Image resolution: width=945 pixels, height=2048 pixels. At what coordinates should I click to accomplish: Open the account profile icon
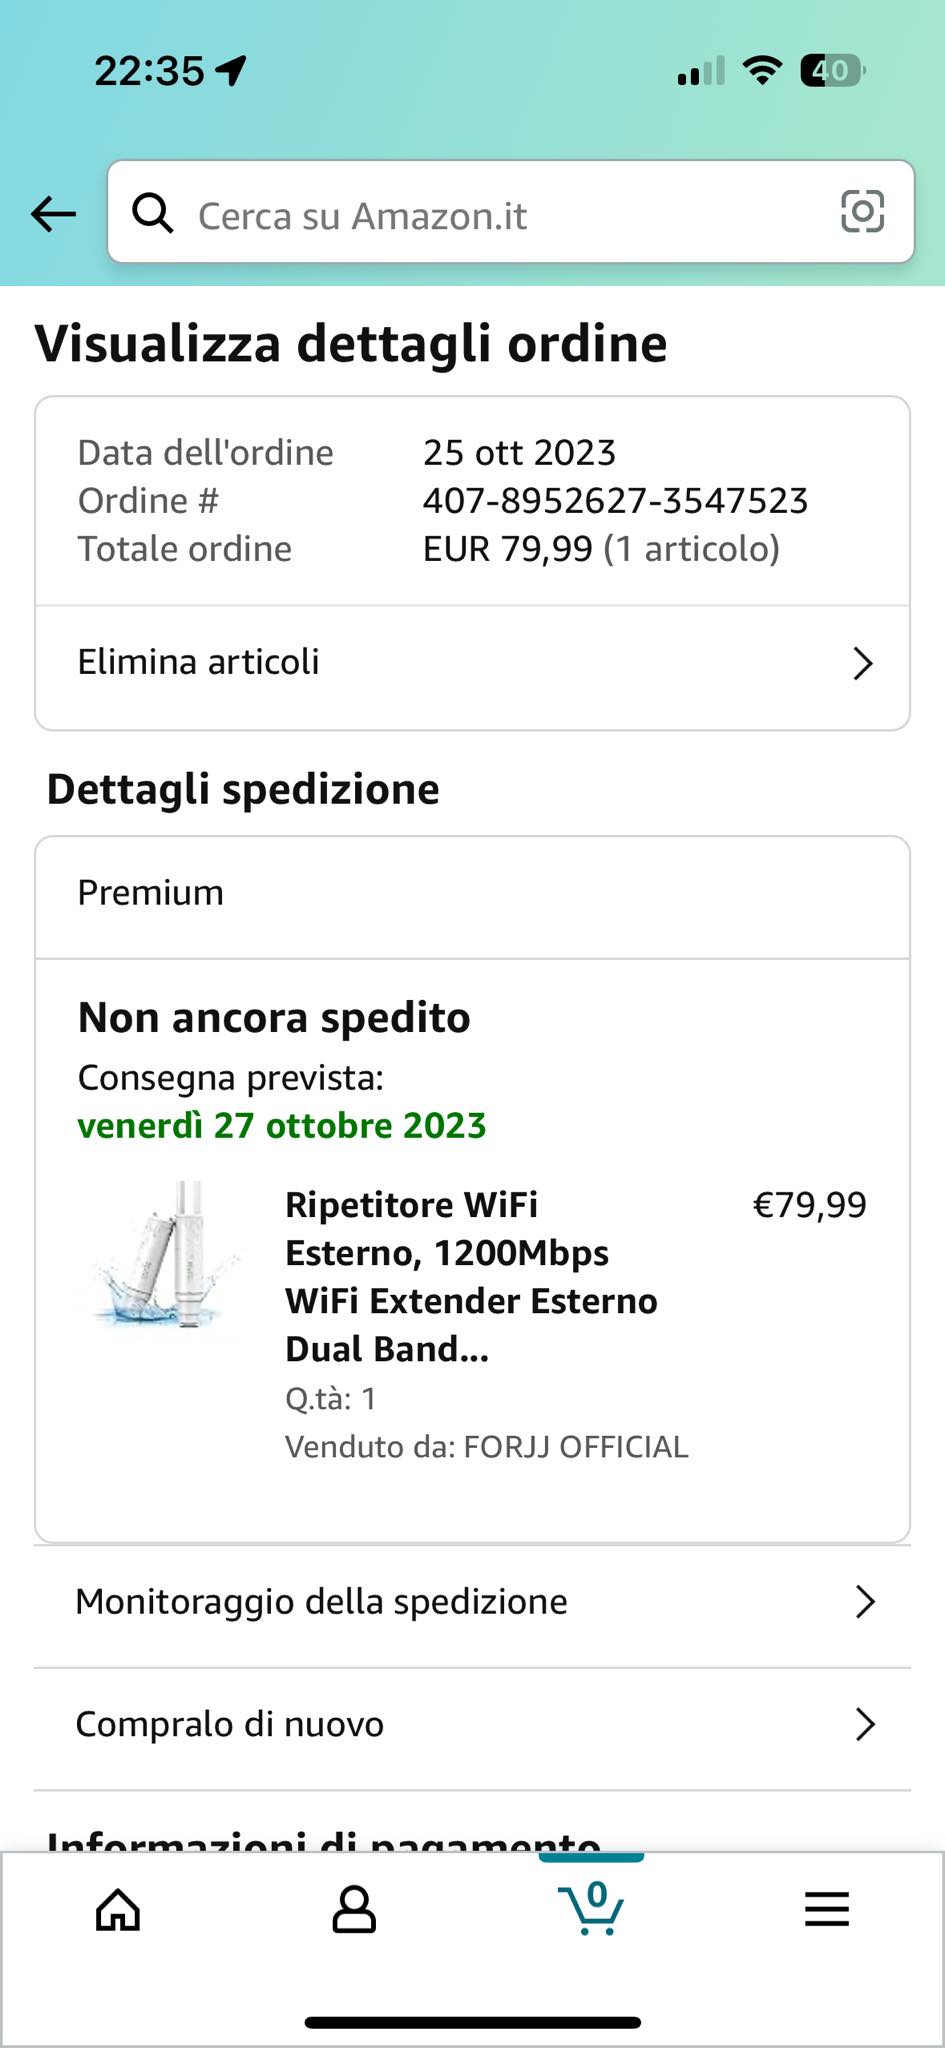354,1910
